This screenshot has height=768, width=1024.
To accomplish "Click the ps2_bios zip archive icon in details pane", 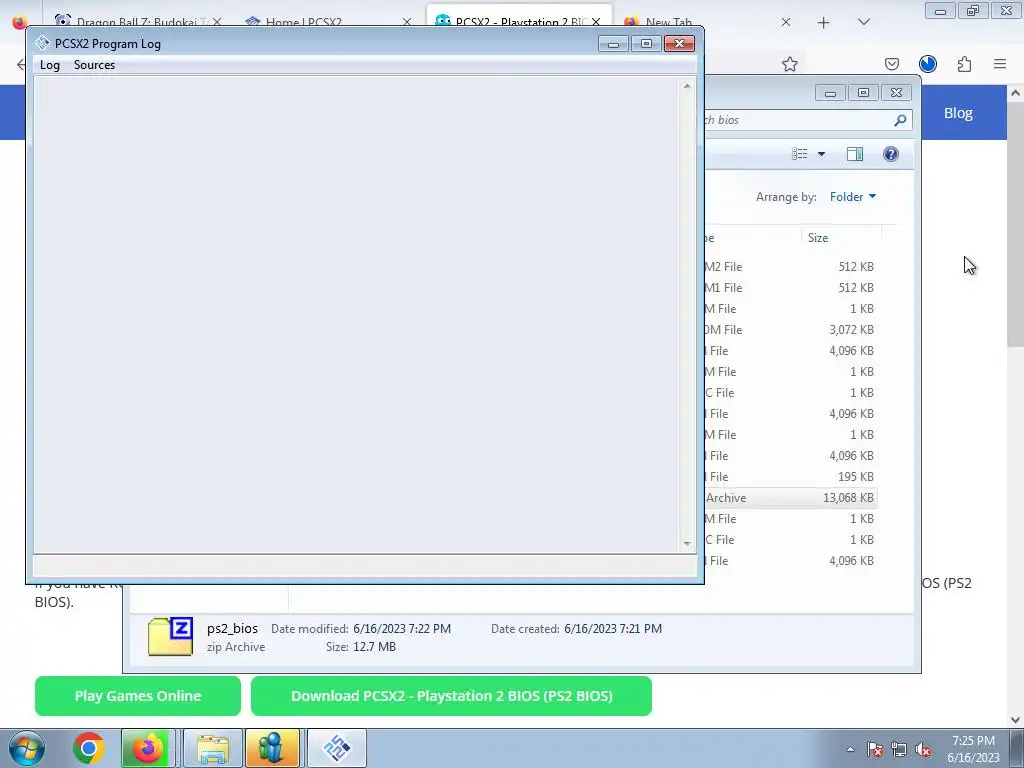I will pyautogui.click(x=170, y=636).
